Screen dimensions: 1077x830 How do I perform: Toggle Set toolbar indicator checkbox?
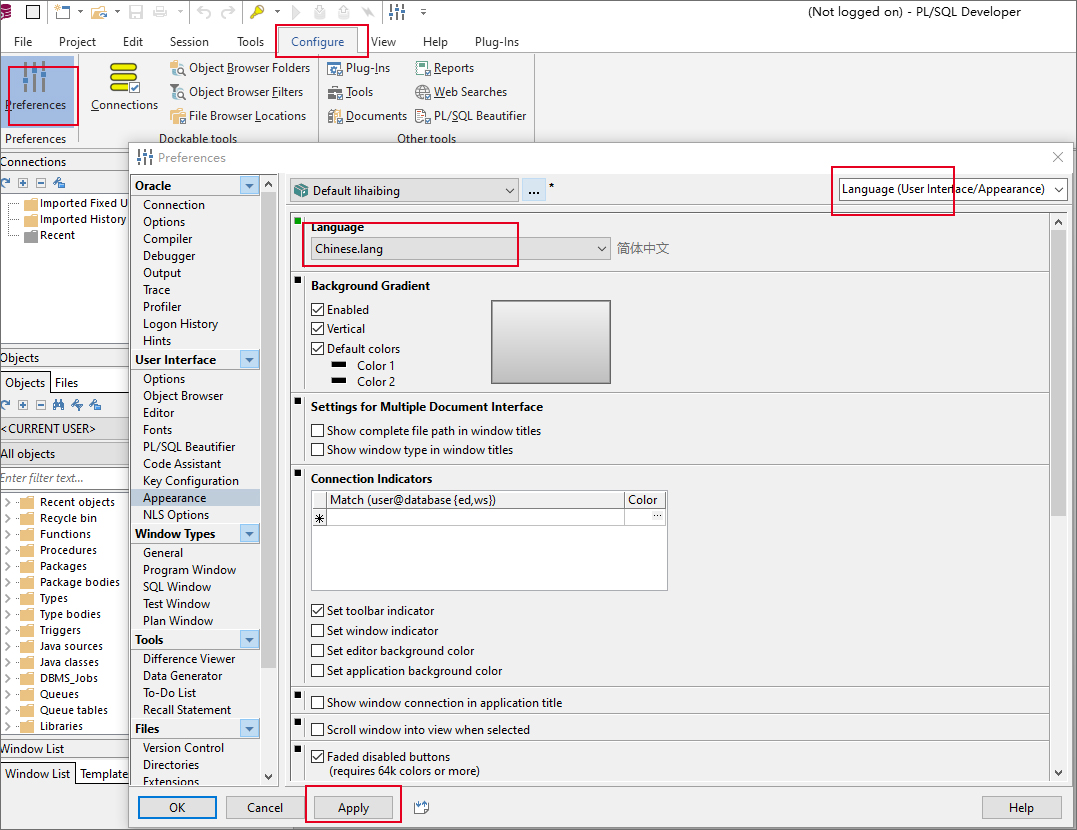click(317, 611)
